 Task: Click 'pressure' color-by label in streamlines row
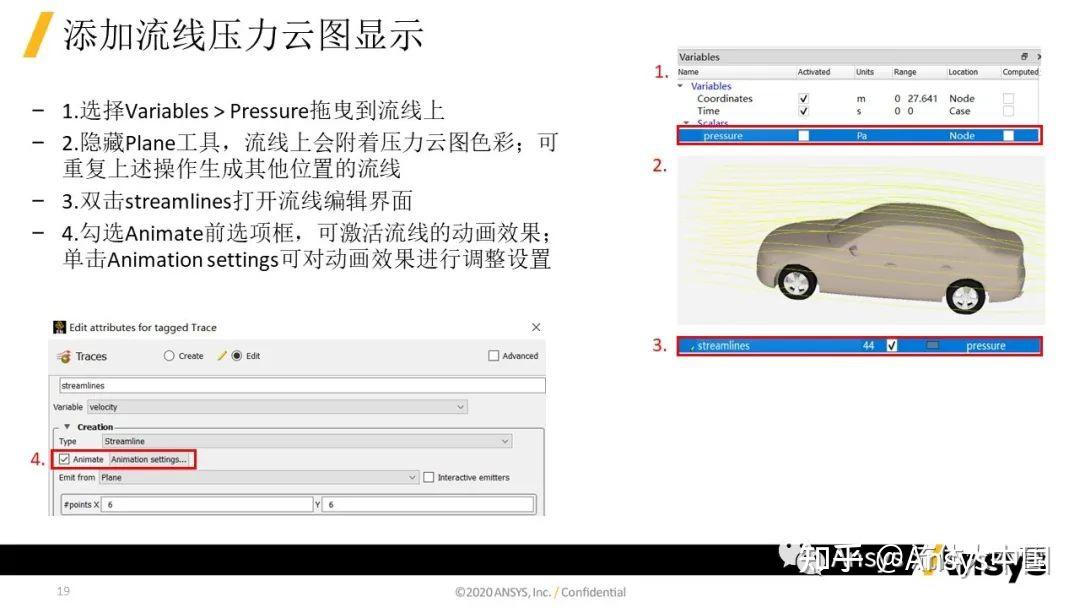[986, 346]
